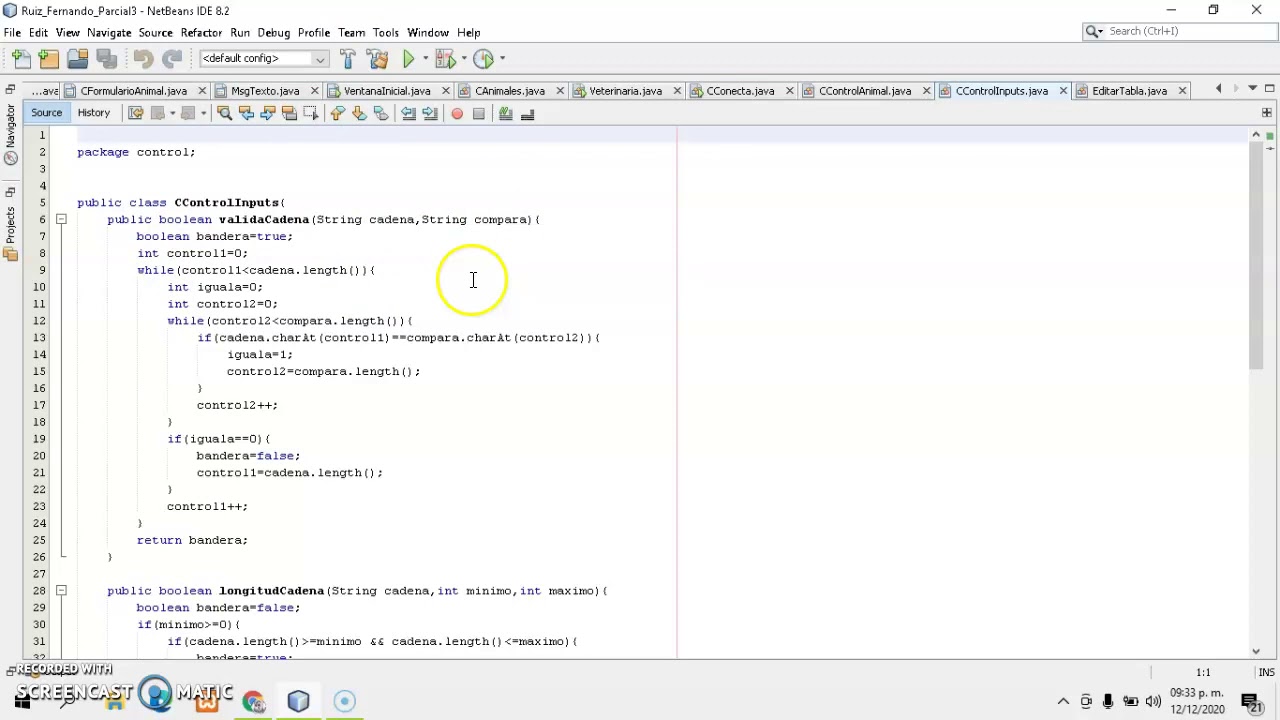Start debugging with the Debug Project icon
The height and width of the screenshot is (720, 1280).
pos(444,59)
